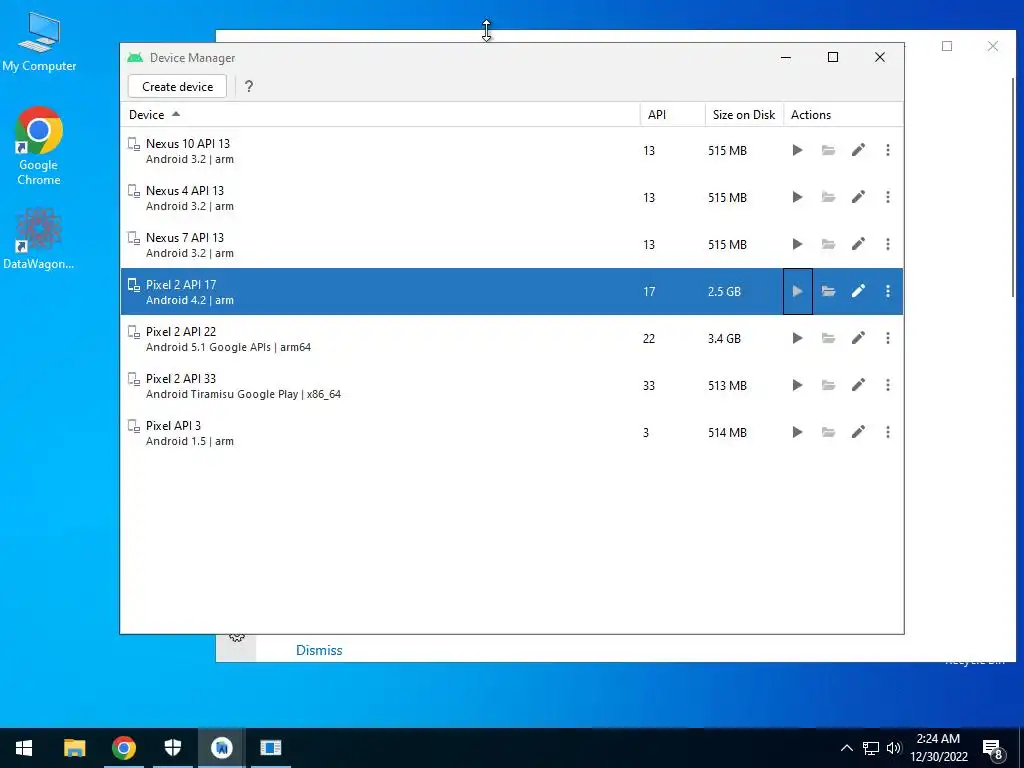
Task: Open folder for Pixel 2 API 17
Action: pos(828,291)
